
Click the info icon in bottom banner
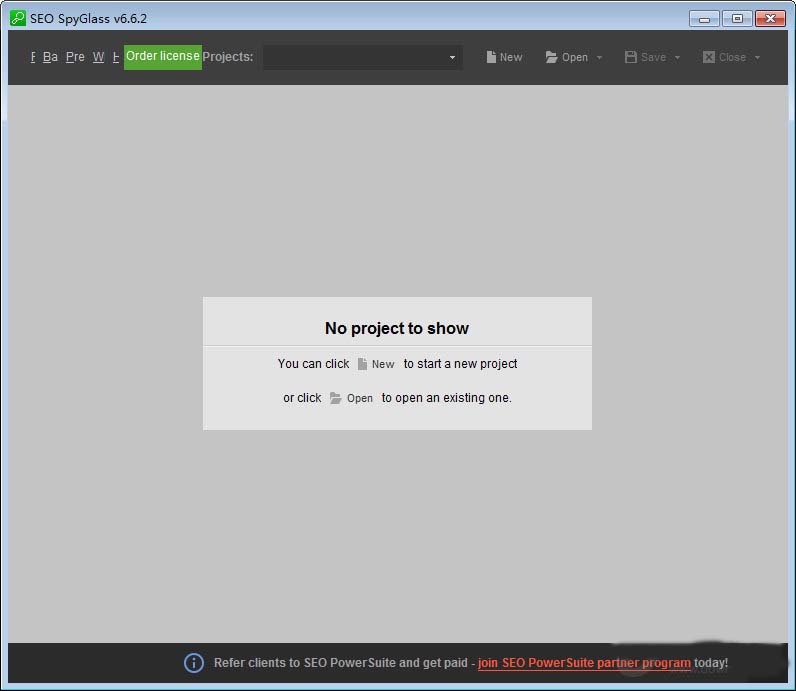pos(194,663)
